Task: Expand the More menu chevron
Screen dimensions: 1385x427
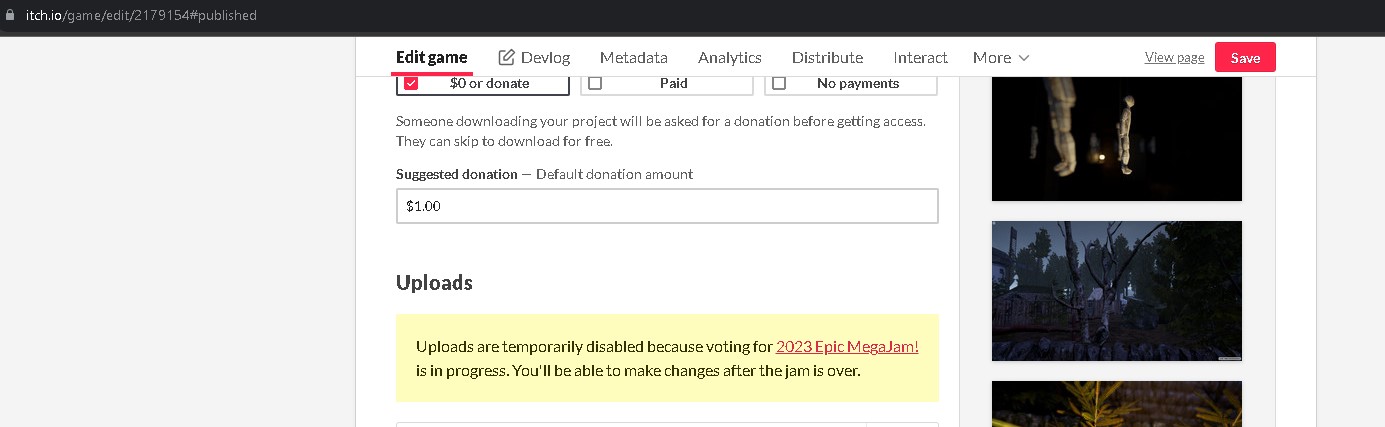Action: click(1024, 58)
